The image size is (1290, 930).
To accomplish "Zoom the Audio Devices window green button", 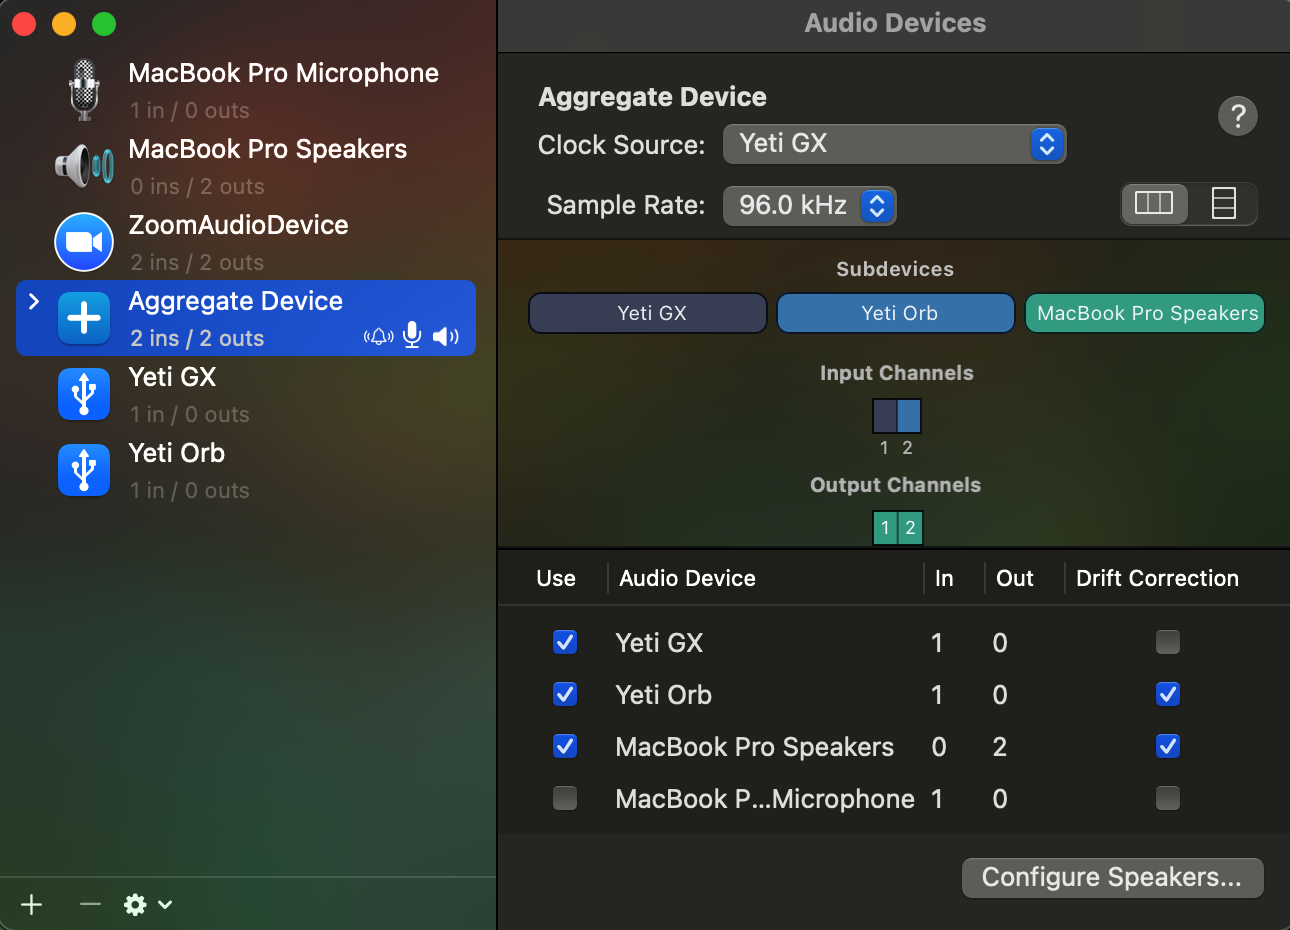I will tap(104, 24).
